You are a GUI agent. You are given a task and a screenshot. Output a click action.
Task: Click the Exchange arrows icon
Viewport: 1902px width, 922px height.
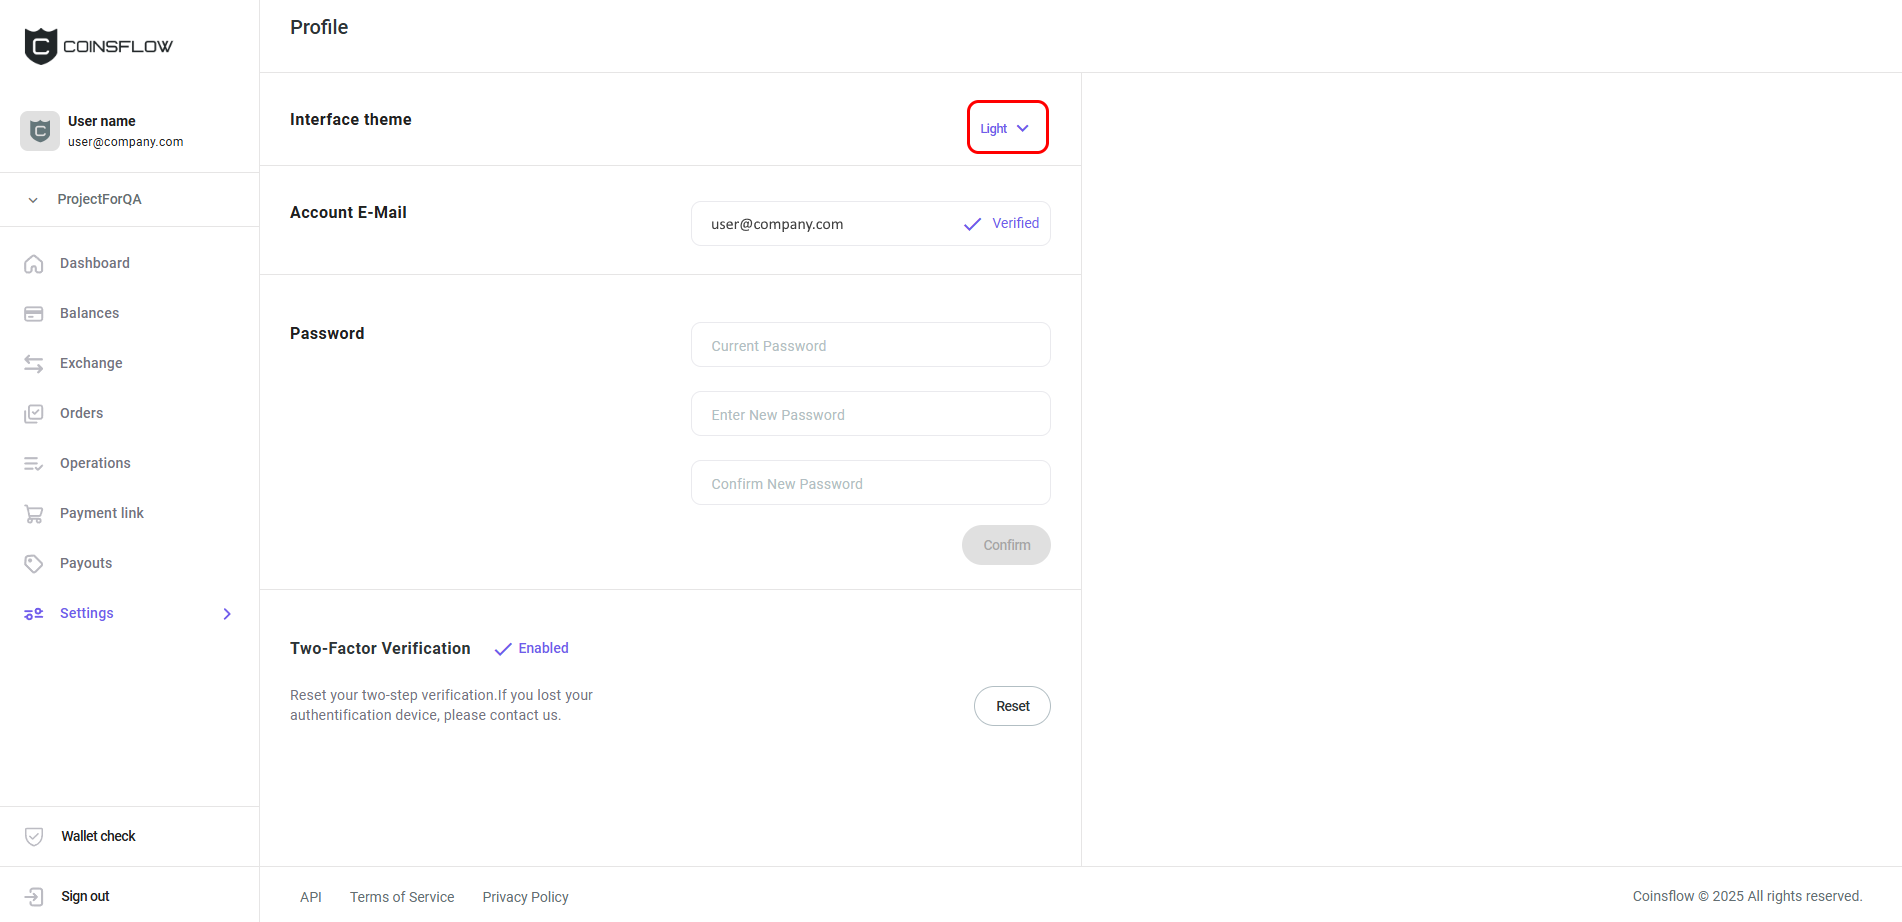coord(34,364)
